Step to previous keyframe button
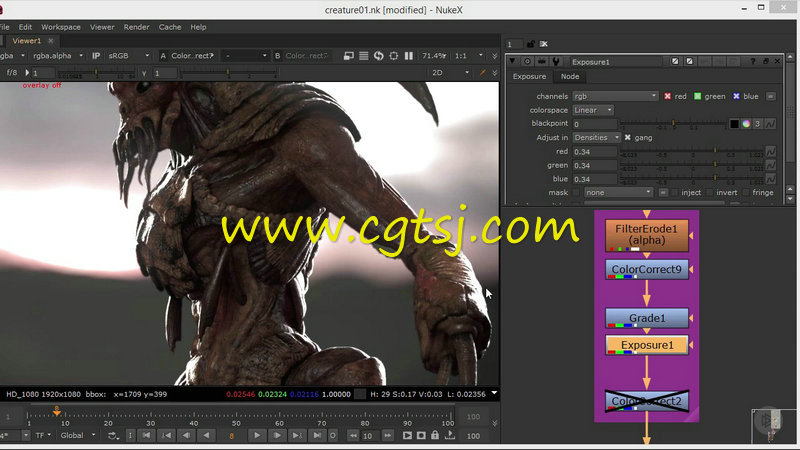800x450 pixels. 167,436
